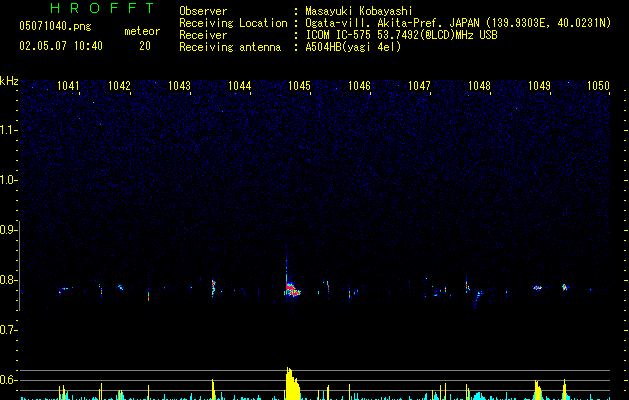Click the Observer label
This screenshot has width=629, height=400.
(203, 11)
